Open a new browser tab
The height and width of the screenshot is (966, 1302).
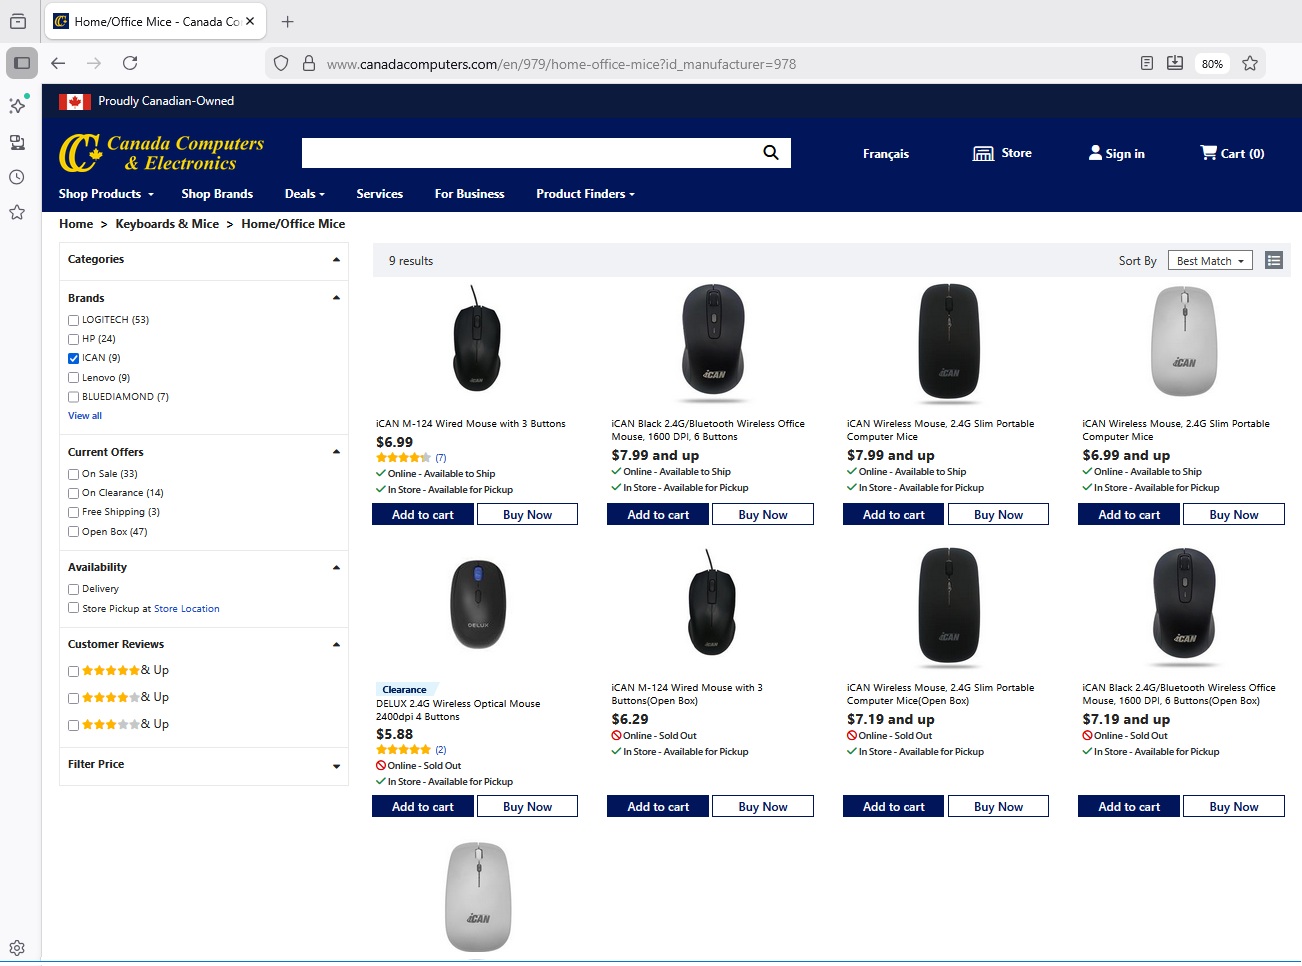pyautogui.click(x=288, y=21)
